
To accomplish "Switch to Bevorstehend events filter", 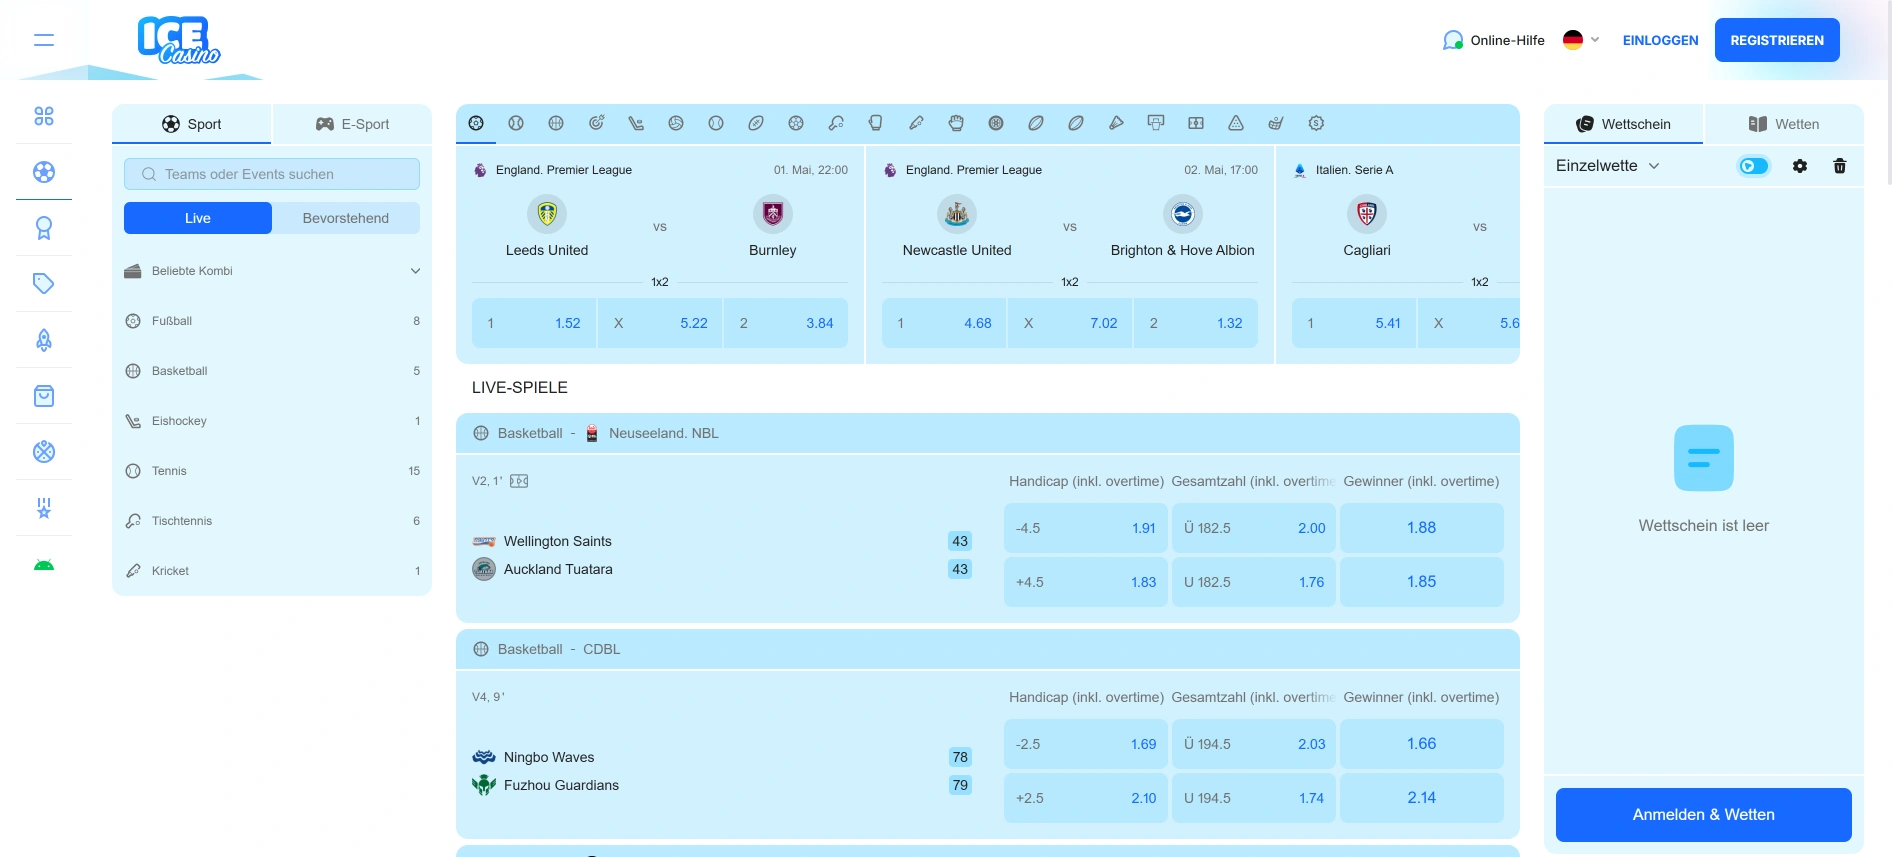I will (346, 218).
